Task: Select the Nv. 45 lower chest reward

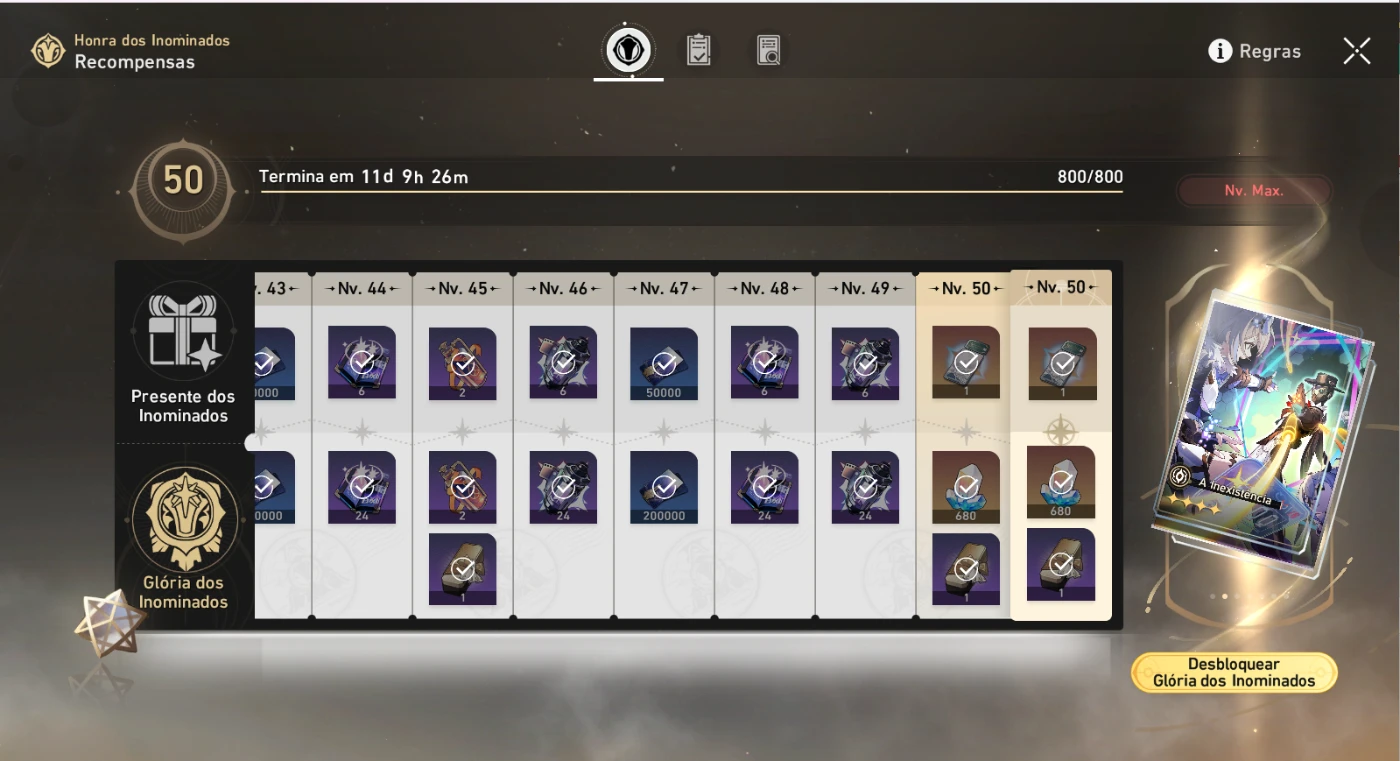Action: (x=463, y=569)
